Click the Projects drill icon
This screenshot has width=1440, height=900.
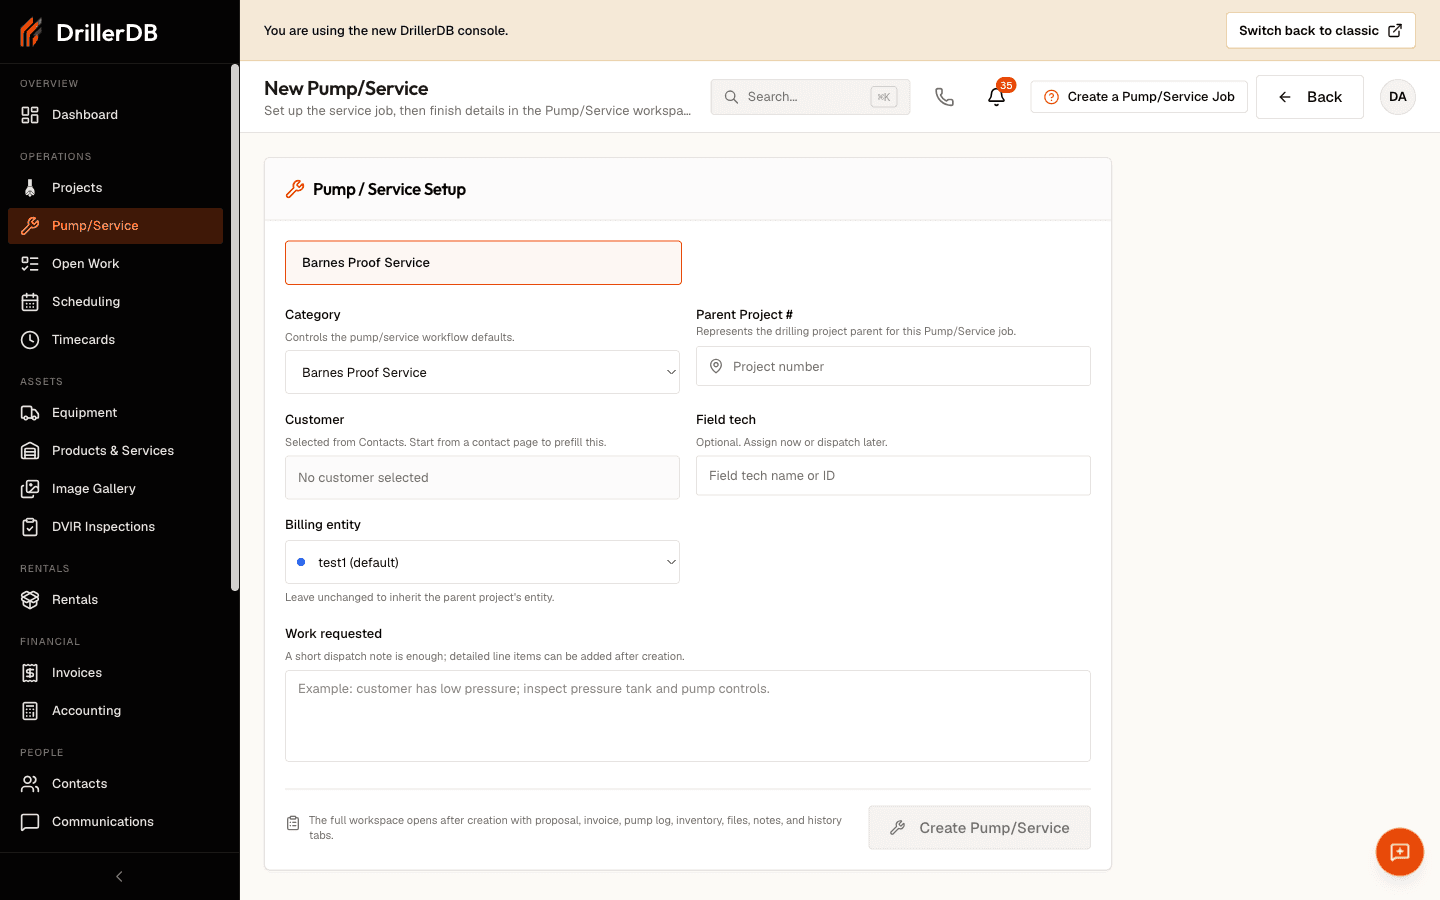[x=30, y=188]
